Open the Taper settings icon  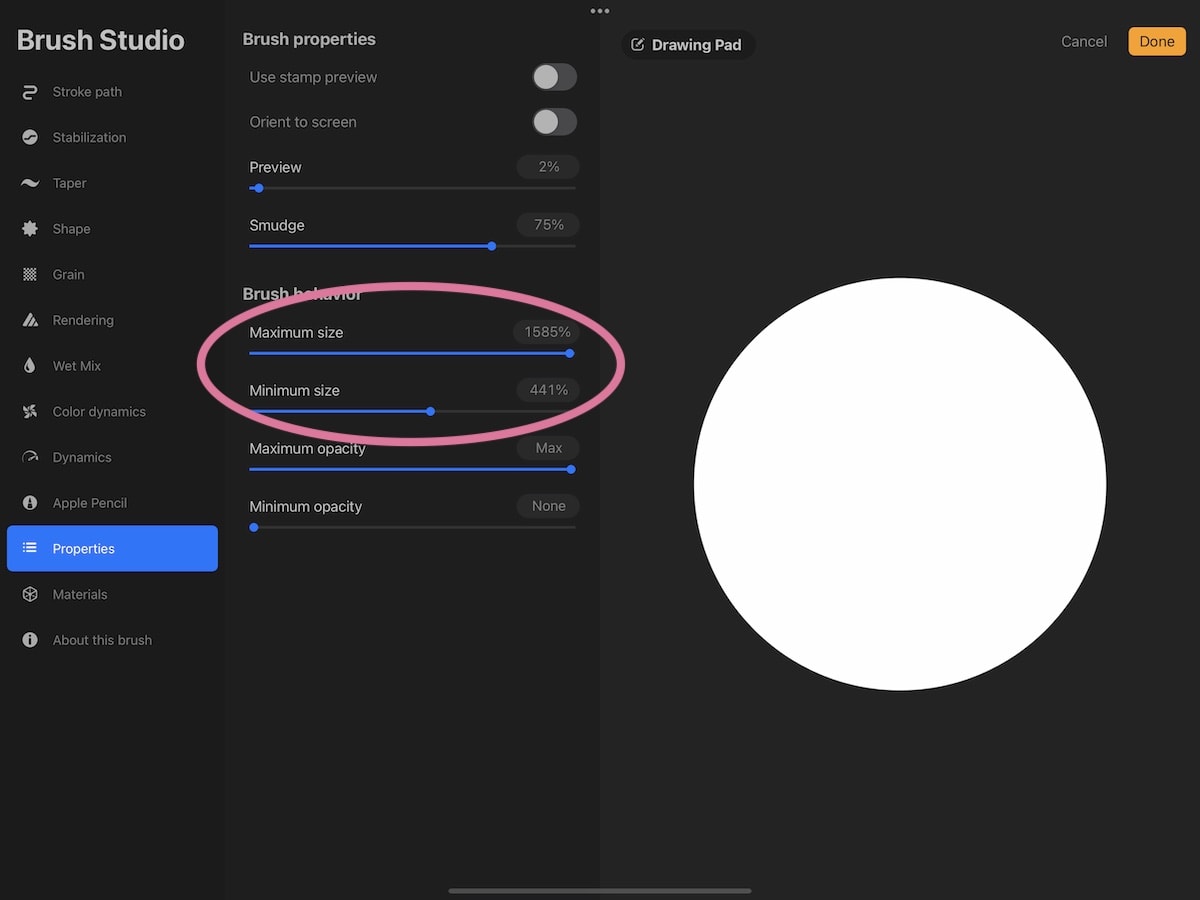click(30, 184)
